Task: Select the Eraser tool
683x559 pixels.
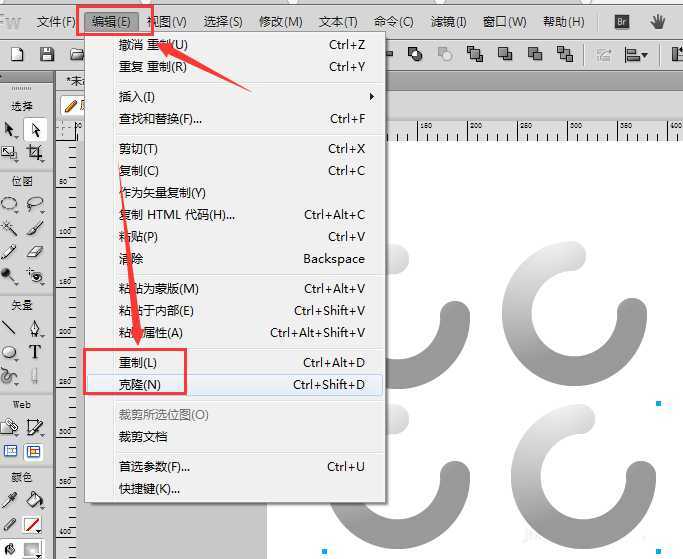Action: click(35, 251)
